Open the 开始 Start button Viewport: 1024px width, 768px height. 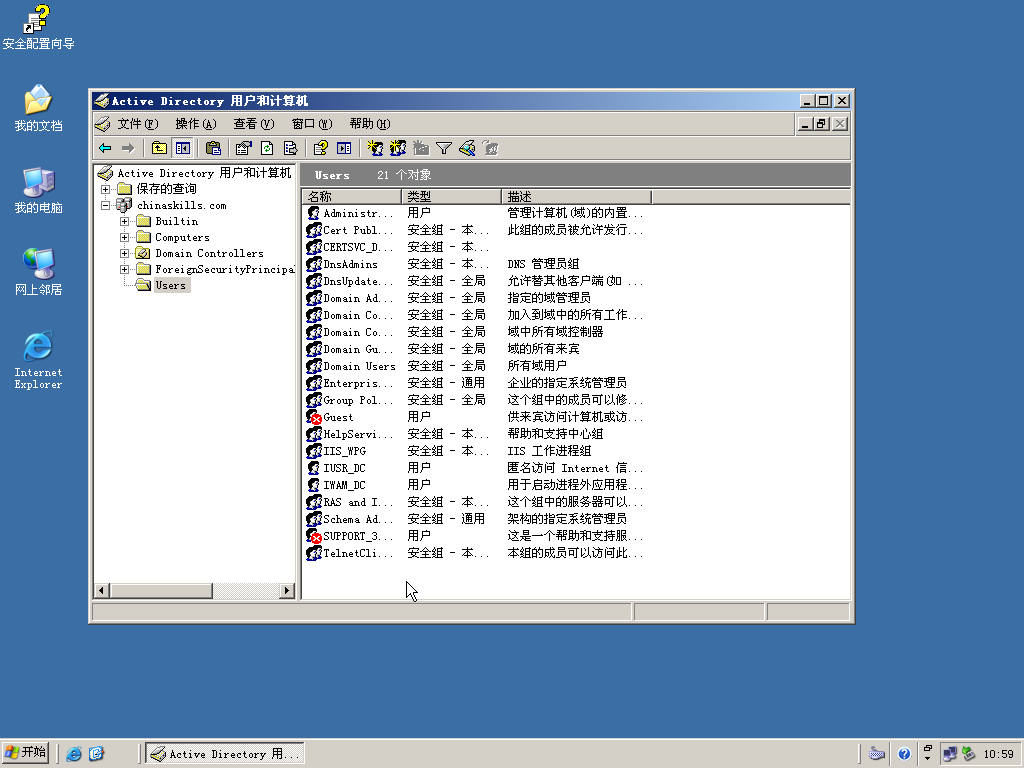[27, 752]
